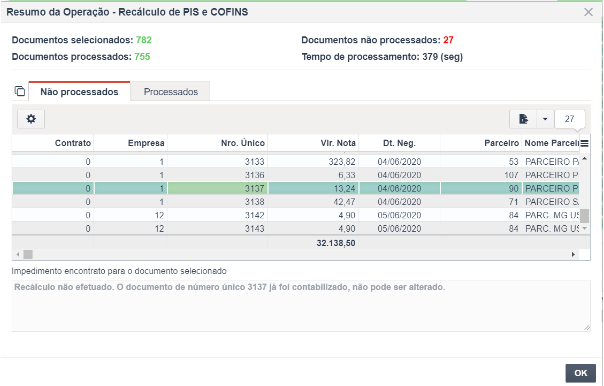
Task: Click the export document icon
Action: click(x=523, y=119)
